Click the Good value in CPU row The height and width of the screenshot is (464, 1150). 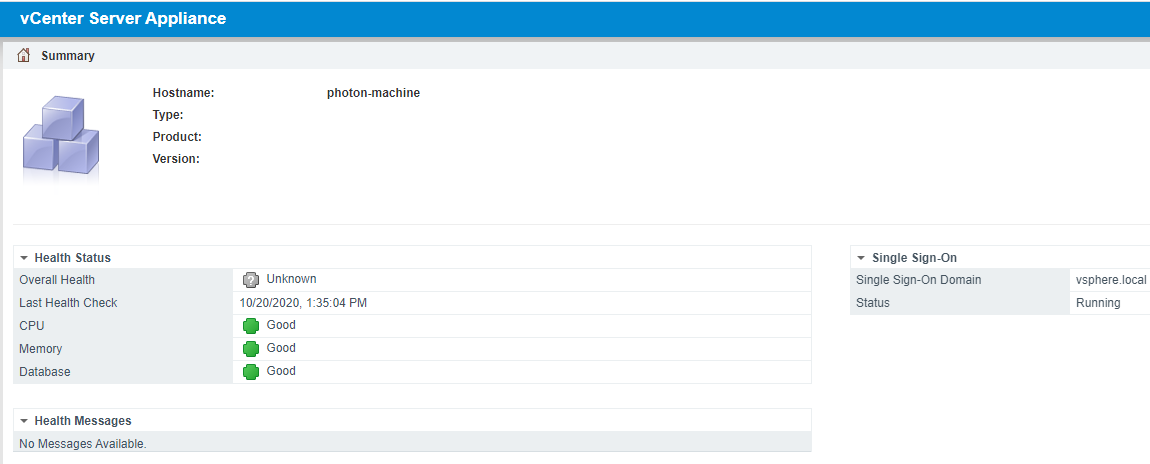tap(282, 325)
